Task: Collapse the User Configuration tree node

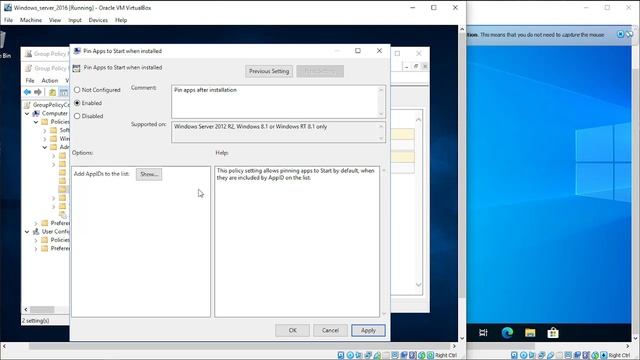Action: (27, 231)
